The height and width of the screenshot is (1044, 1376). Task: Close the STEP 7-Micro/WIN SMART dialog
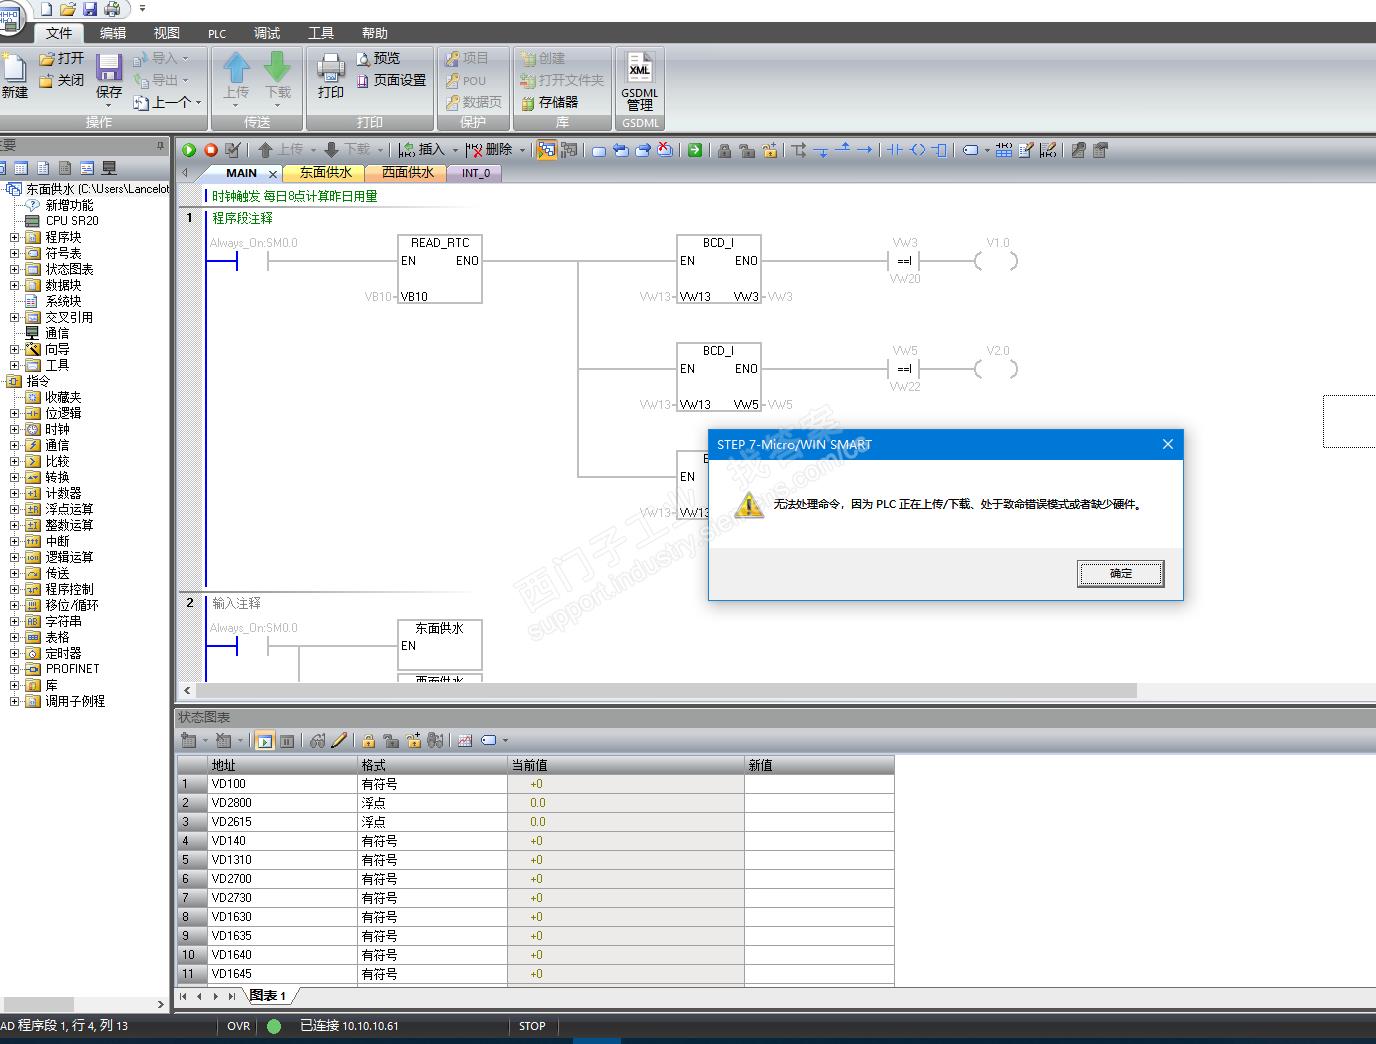click(1167, 444)
